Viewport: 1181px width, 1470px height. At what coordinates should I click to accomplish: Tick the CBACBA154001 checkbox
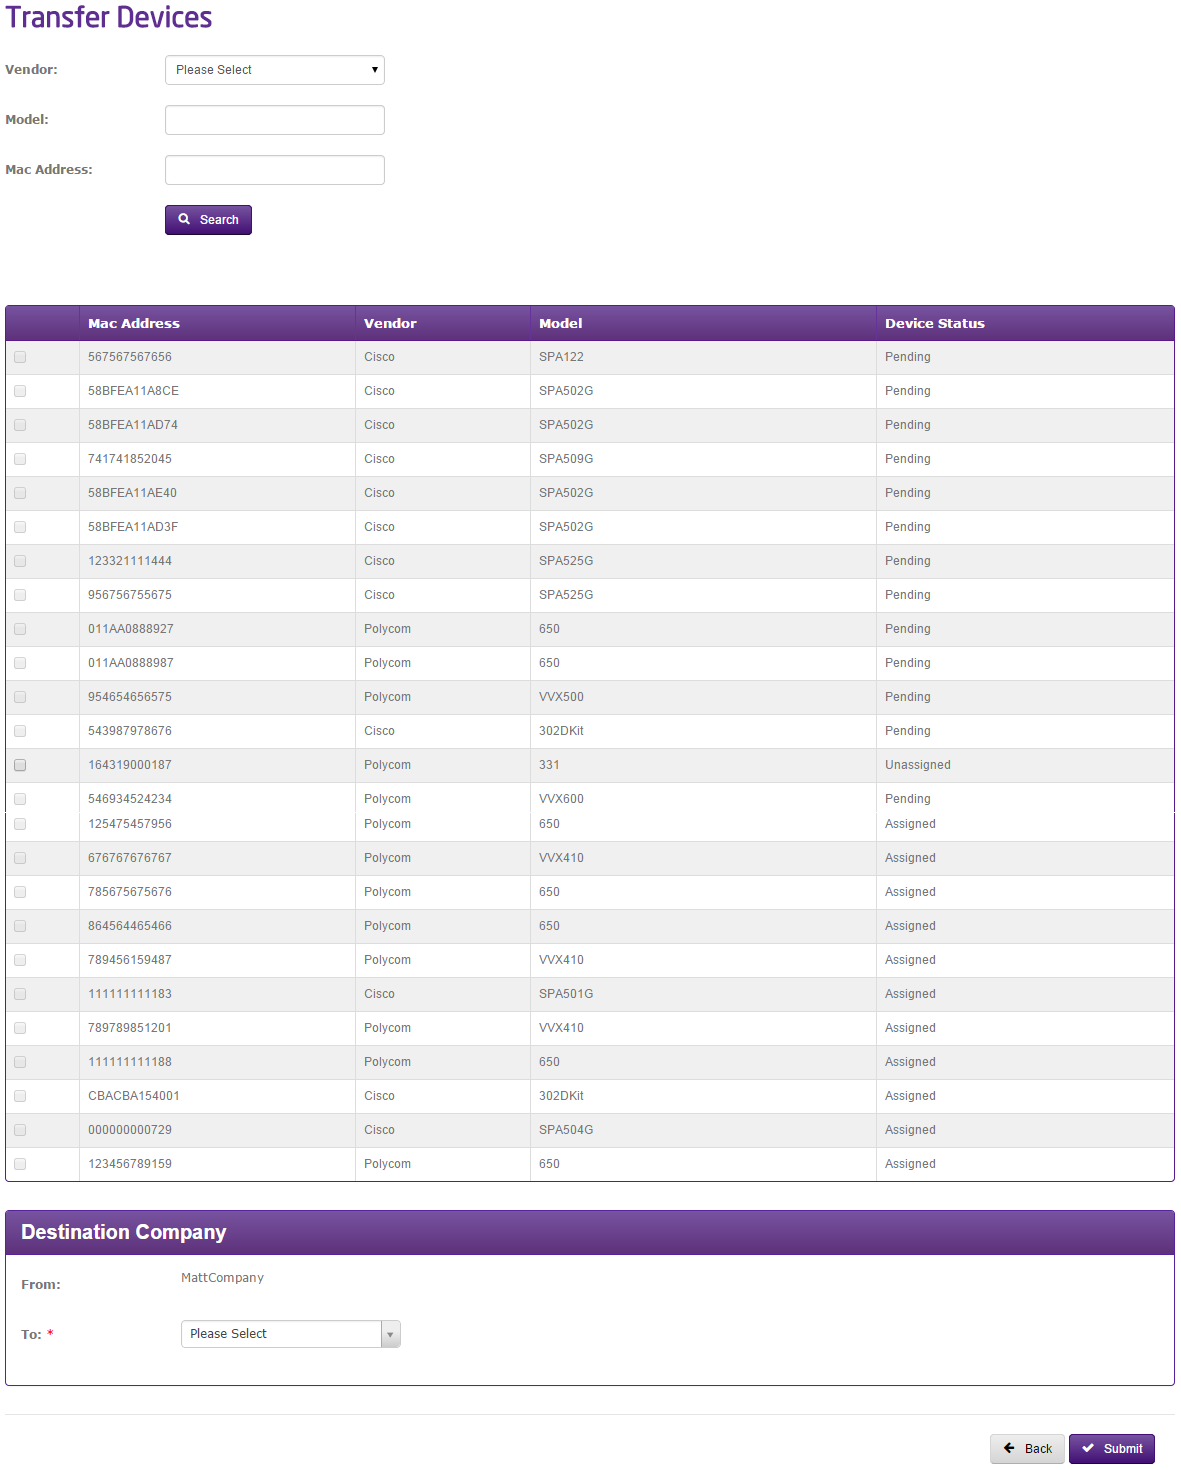click(x=20, y=1096)
